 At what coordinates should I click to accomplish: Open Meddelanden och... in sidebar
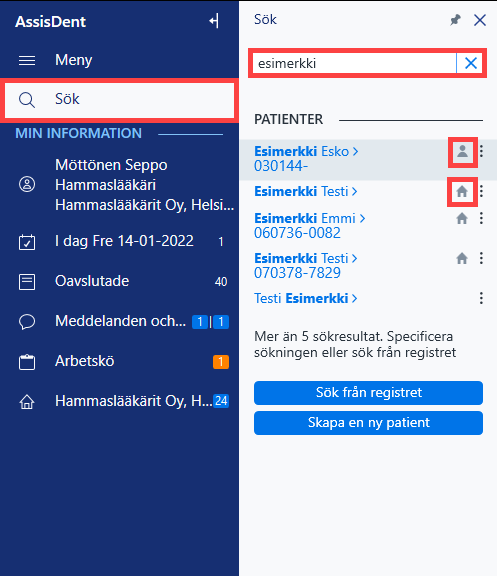click(119, 321)
